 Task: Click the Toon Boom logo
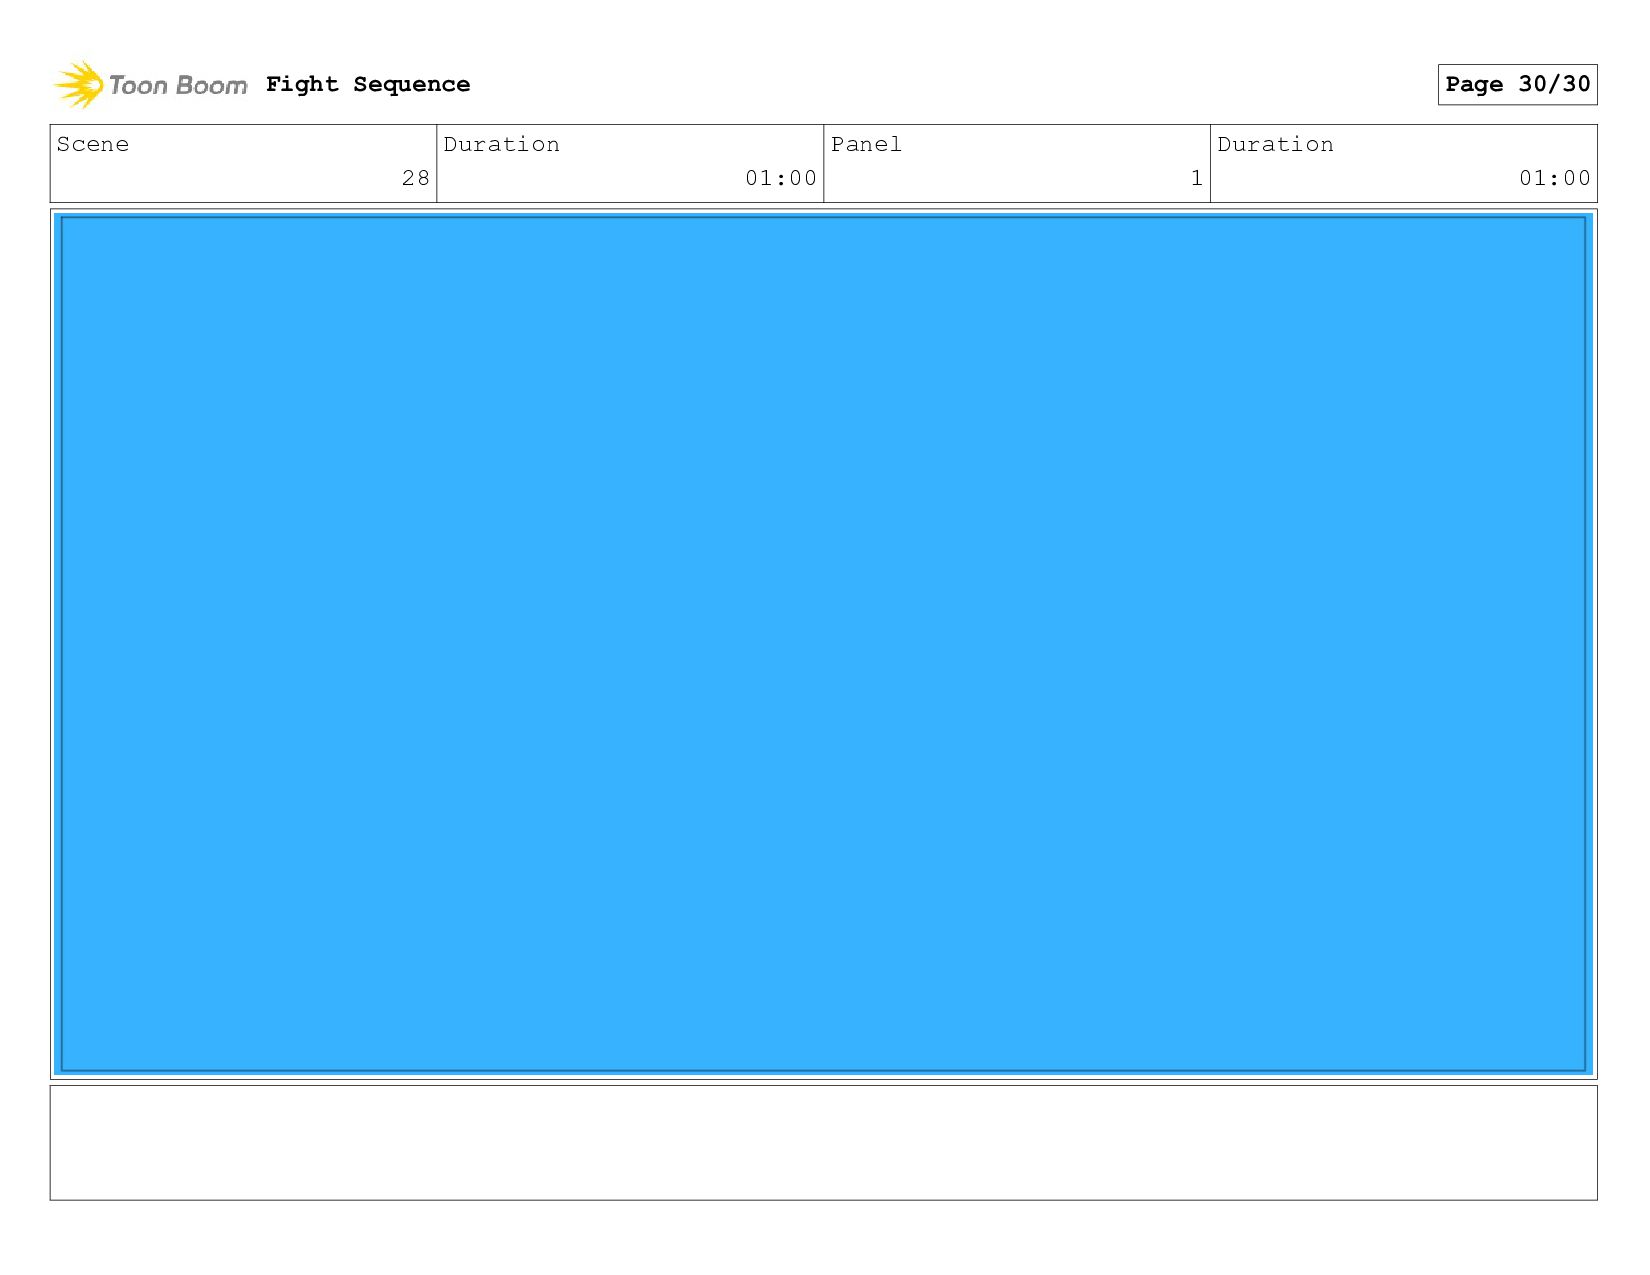[x=150, y=85]
